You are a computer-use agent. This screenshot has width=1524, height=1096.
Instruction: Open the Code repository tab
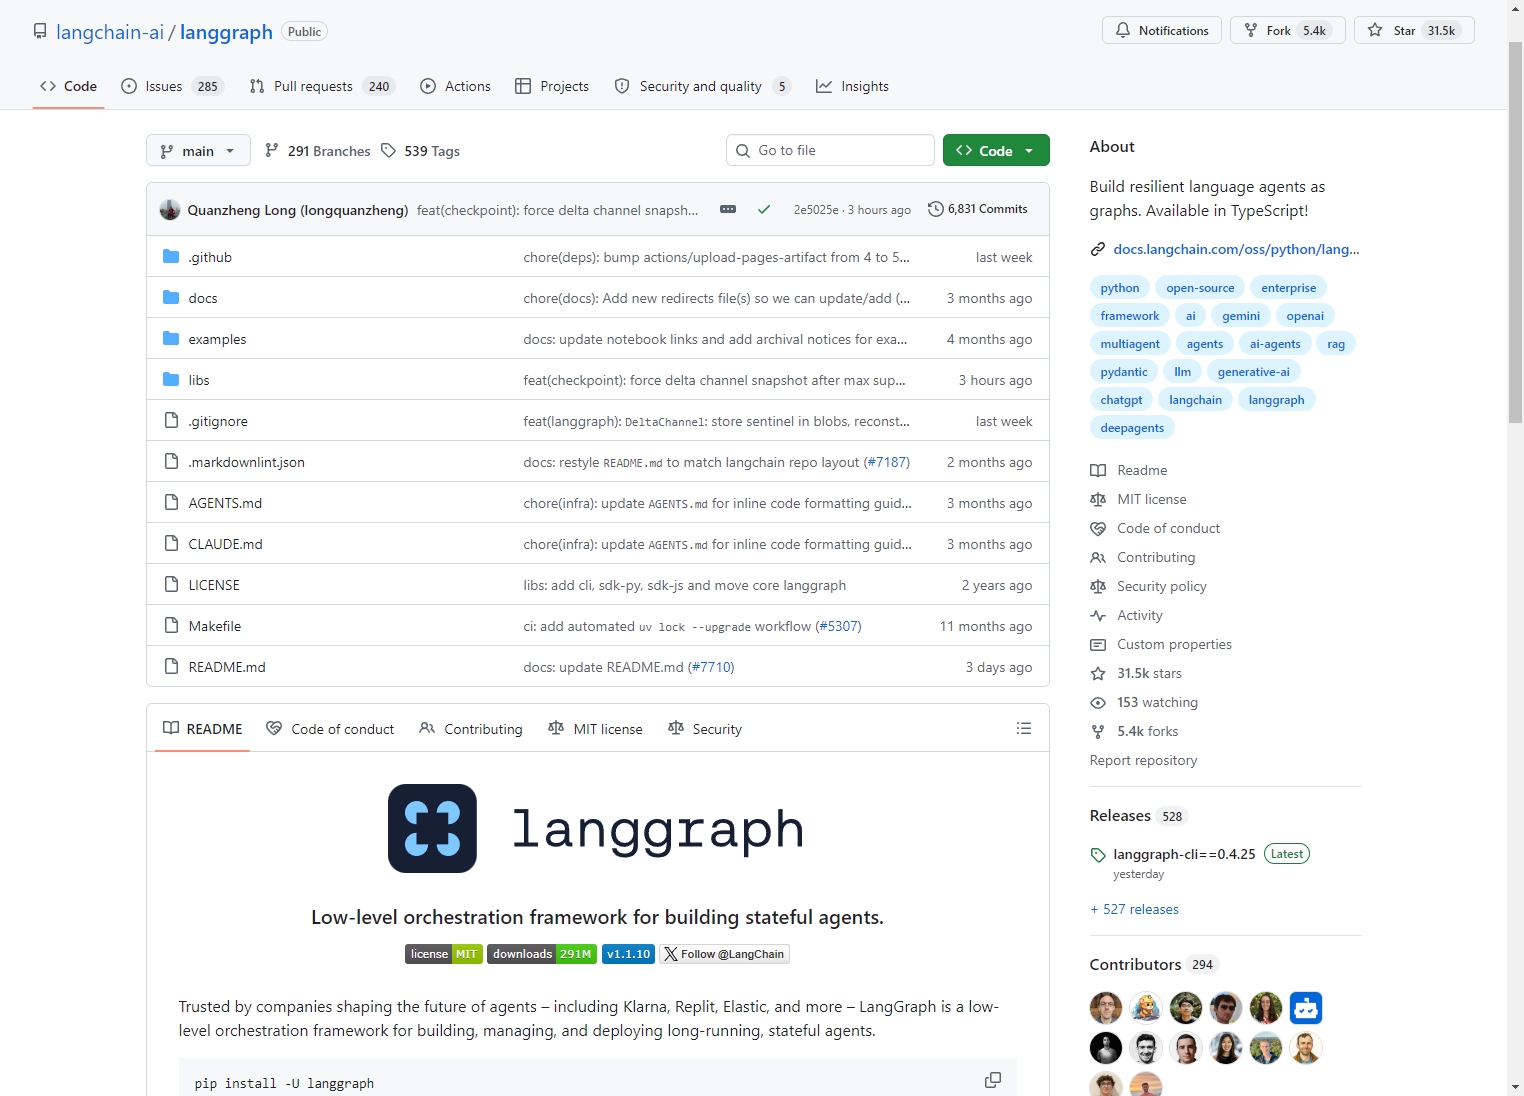click(x=68, y=86)
